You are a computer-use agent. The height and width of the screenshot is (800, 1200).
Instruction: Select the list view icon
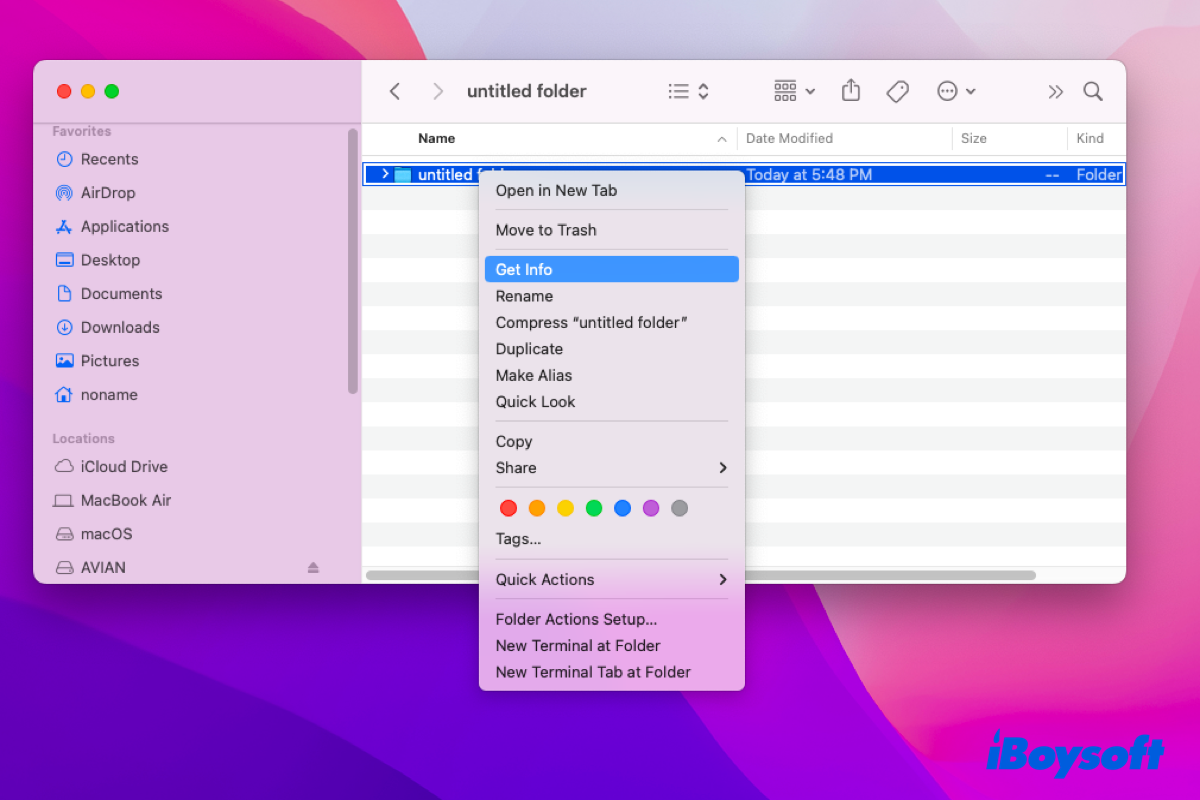pyautogui.click(x=678, y=90)
